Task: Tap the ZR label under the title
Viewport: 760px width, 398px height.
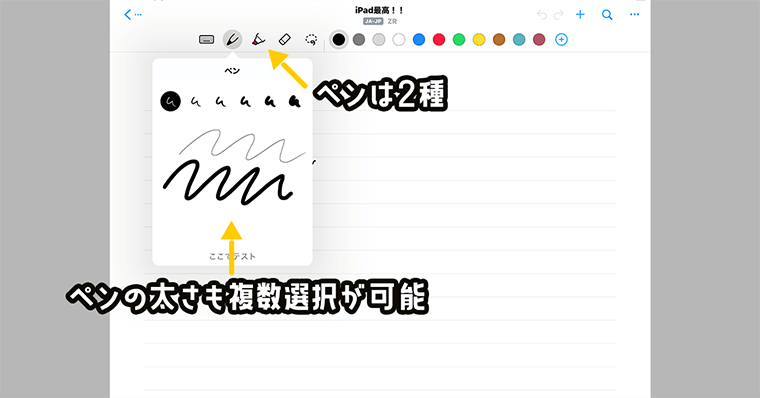Action: pyautogui.click(x=392, y=21)
